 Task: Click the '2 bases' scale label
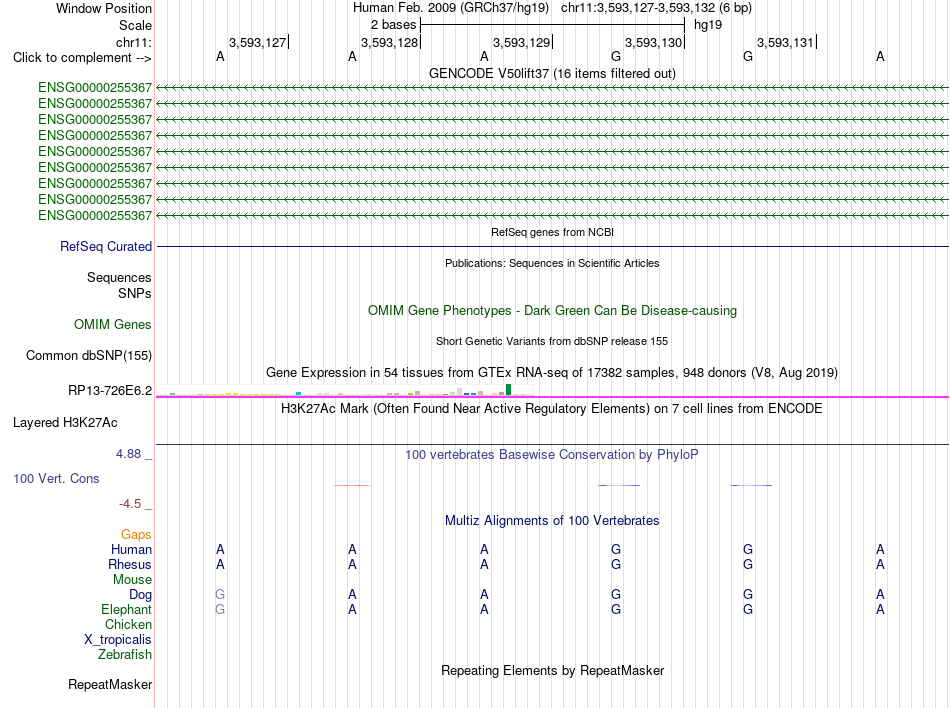[x=393, y=25]
